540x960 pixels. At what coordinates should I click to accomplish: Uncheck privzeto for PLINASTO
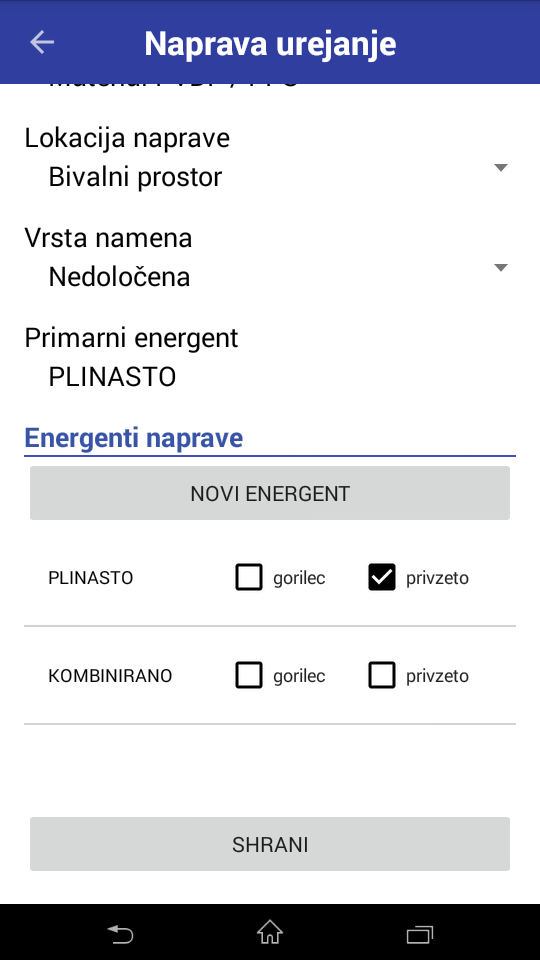(382, 577)
